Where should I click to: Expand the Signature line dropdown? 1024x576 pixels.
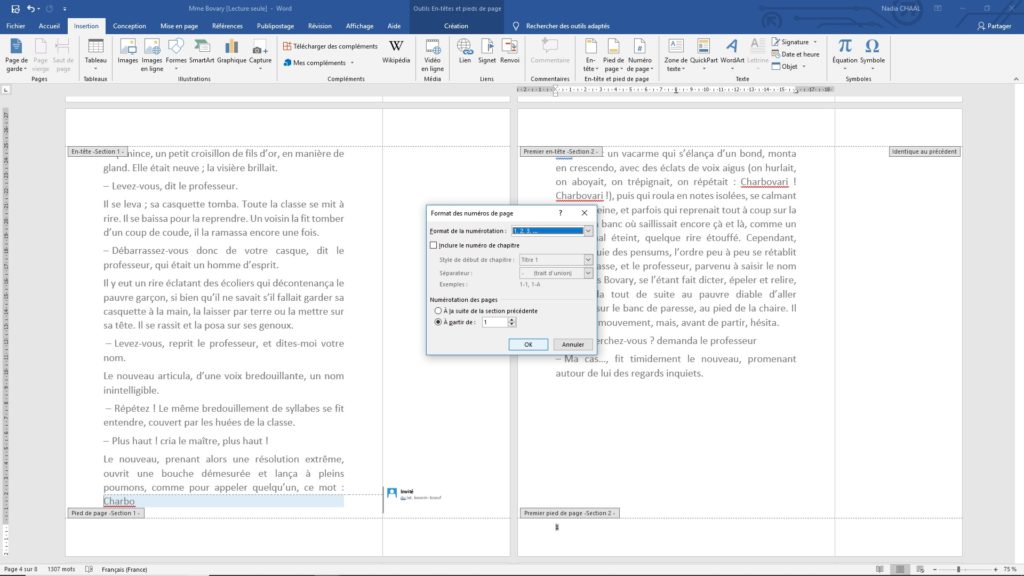tap(815, 42)
